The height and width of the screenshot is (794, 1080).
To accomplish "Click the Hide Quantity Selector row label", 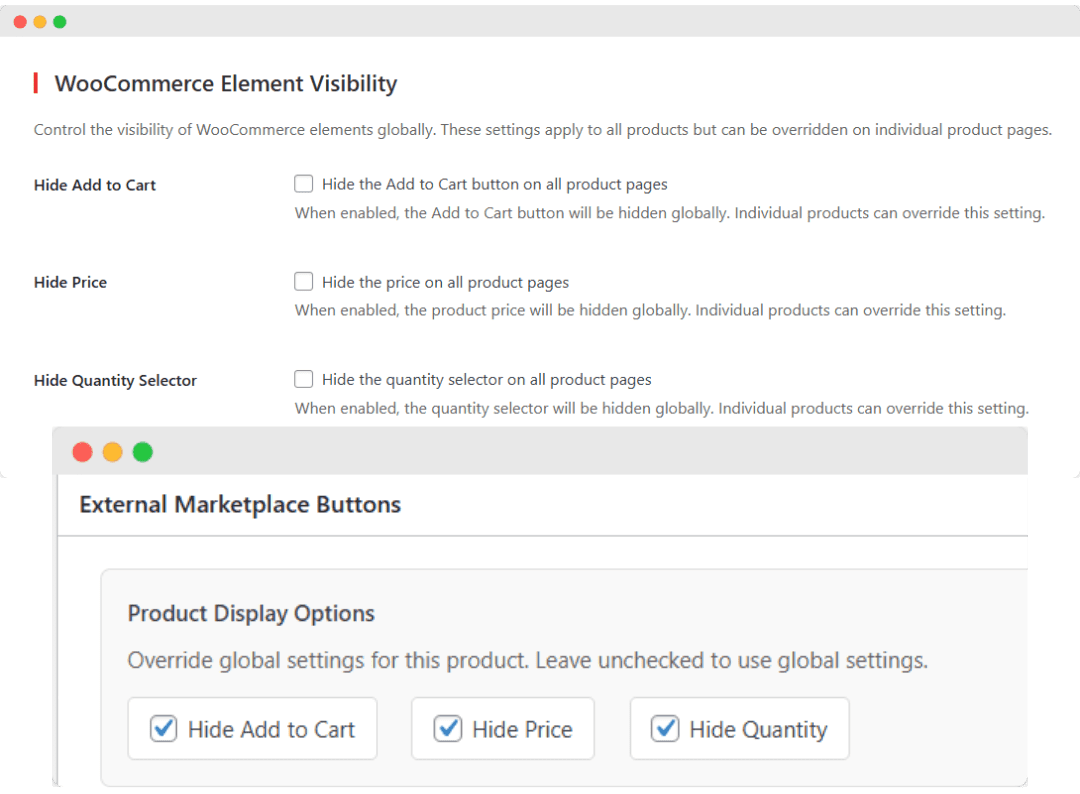I will [115, 380].
